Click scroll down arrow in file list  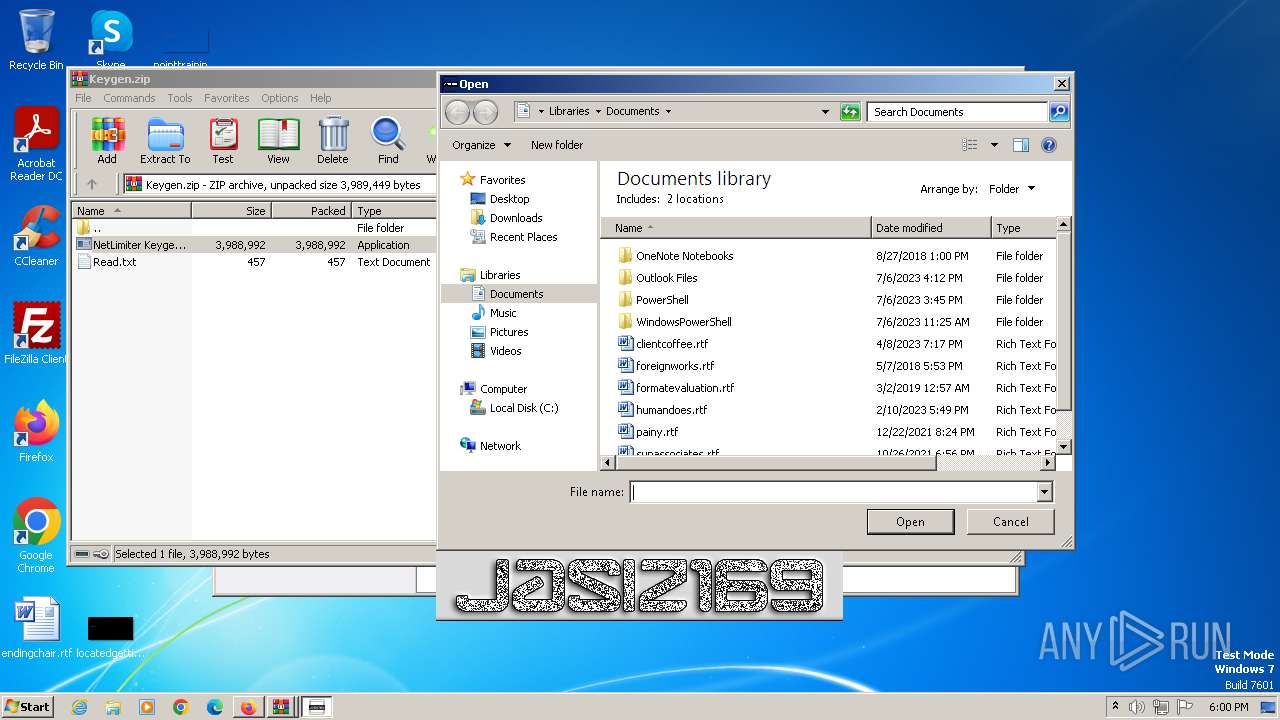(1064, 446)
